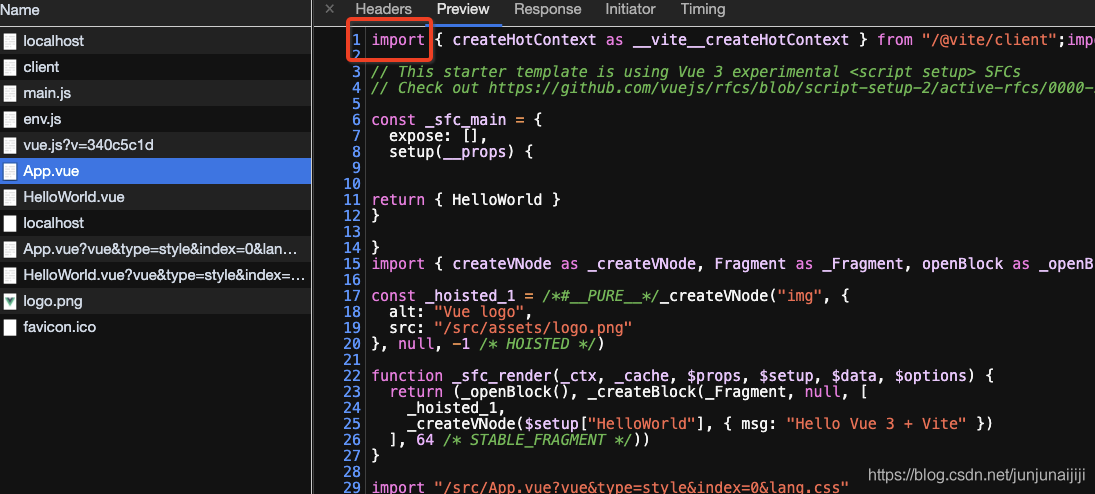
Task: Click the Vue logo icon beside logo.png
Action: tap(10, 301)
